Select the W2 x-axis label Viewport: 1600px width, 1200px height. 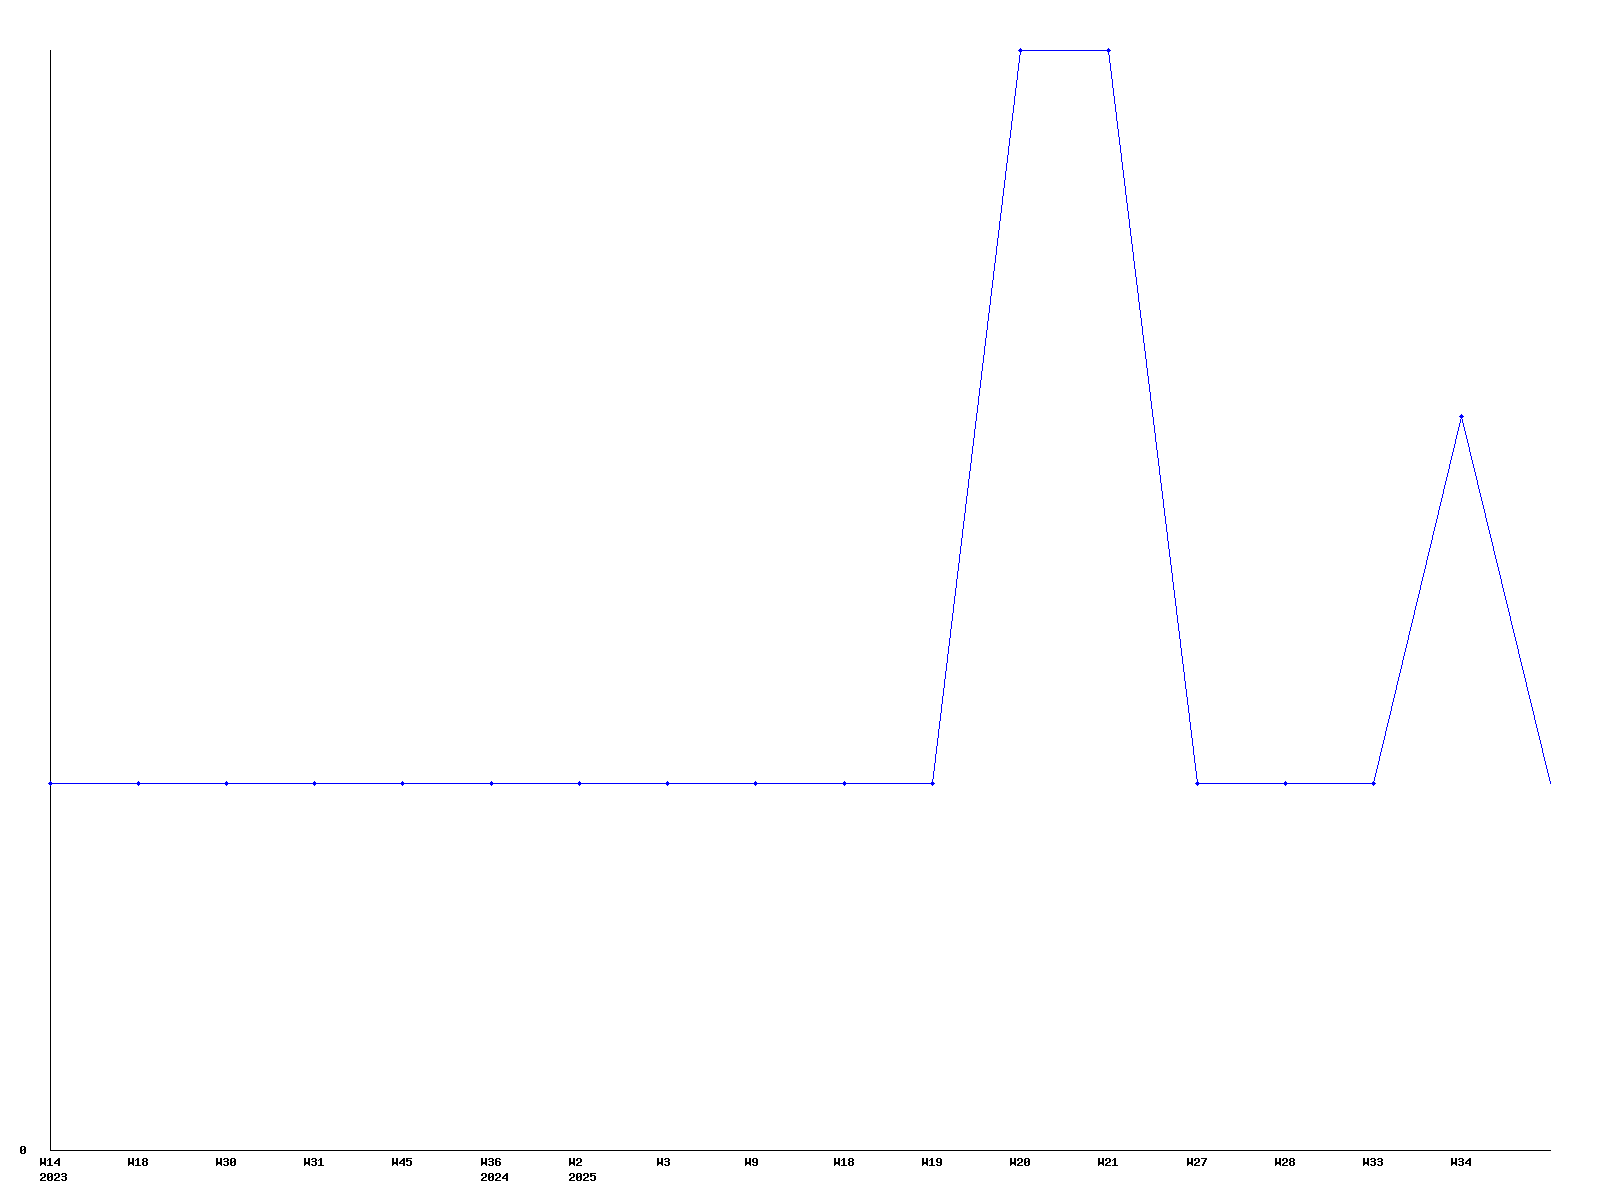575,1162
